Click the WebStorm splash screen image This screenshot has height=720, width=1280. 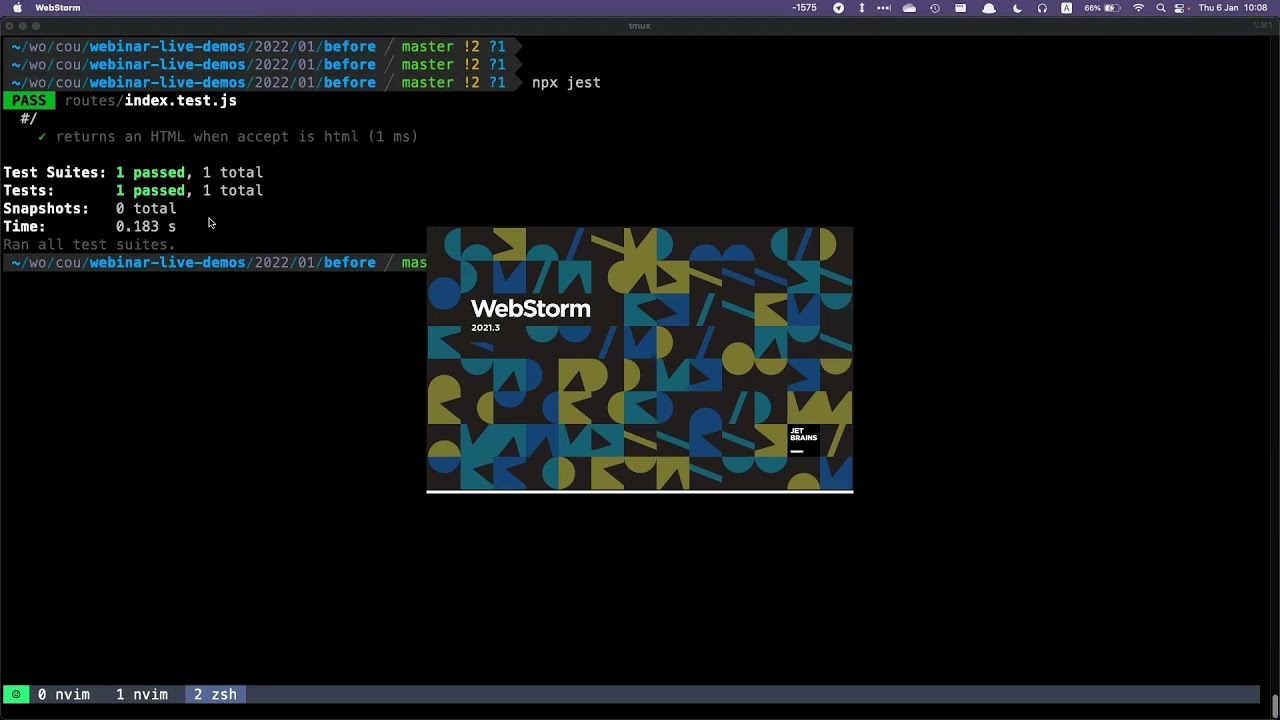(640, 360)
